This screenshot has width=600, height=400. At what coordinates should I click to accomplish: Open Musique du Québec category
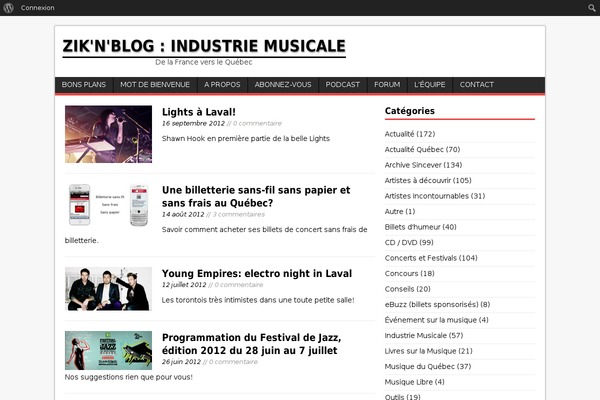(428, 367)
